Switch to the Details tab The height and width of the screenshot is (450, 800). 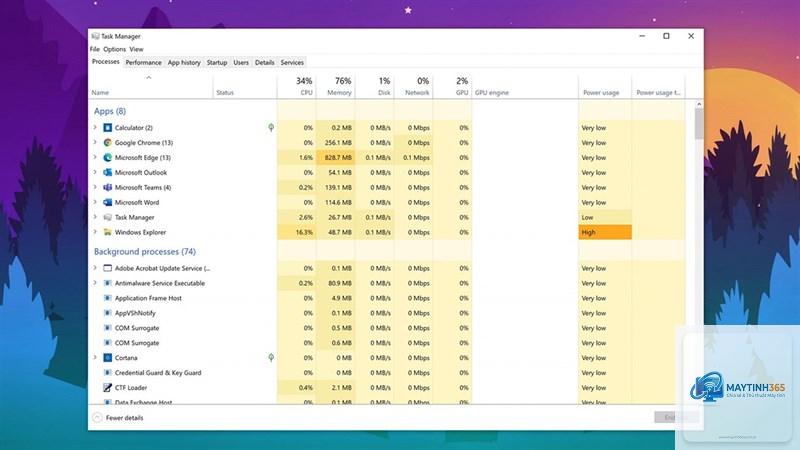point(264,62)
